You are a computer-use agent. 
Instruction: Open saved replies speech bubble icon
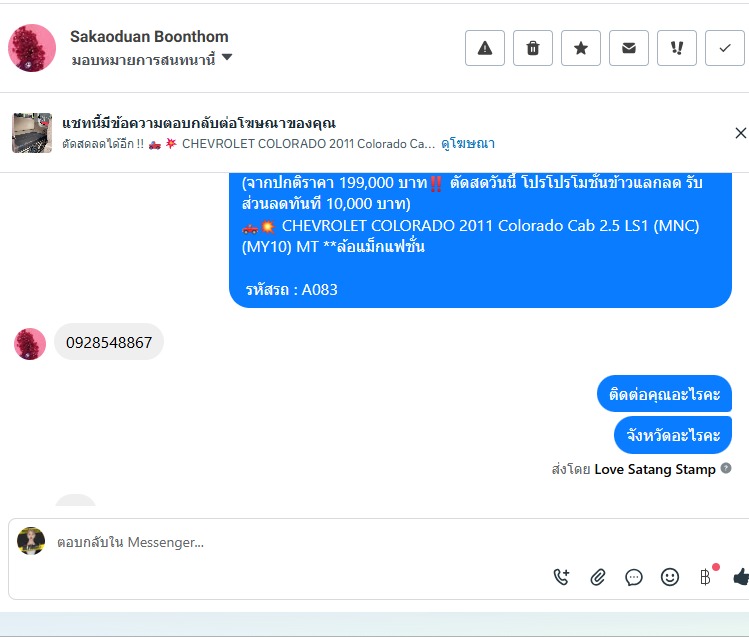click(x=634, y=577)
